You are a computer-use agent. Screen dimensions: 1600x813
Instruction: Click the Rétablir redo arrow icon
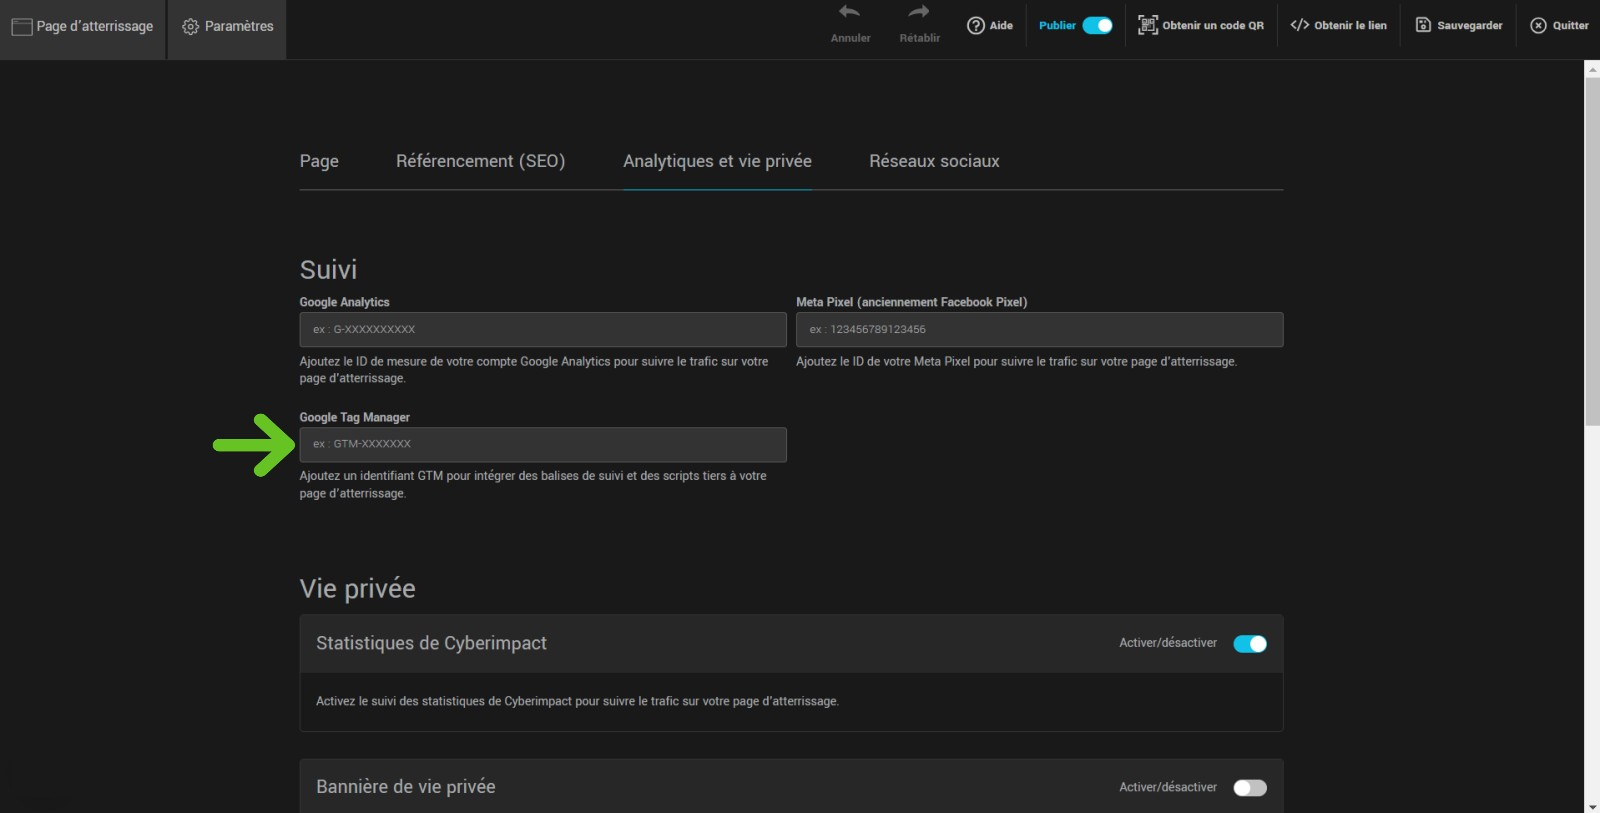pos(919,13)
